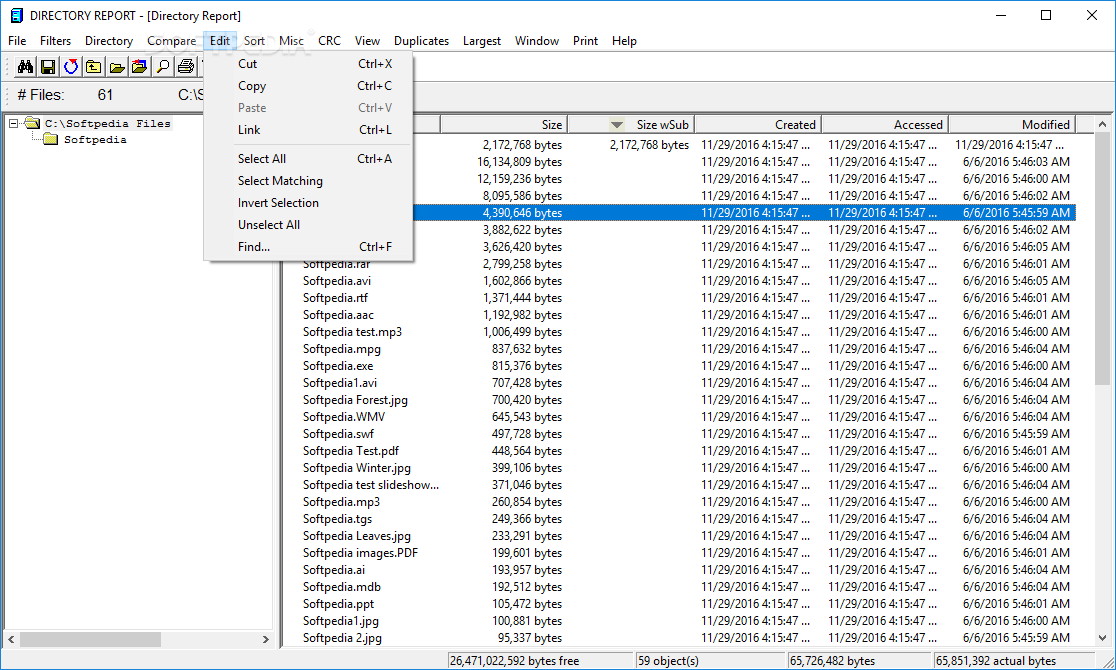Click the binoculars find icon in toolbar
1116x670 pixels.
click(x=25, y=67)
